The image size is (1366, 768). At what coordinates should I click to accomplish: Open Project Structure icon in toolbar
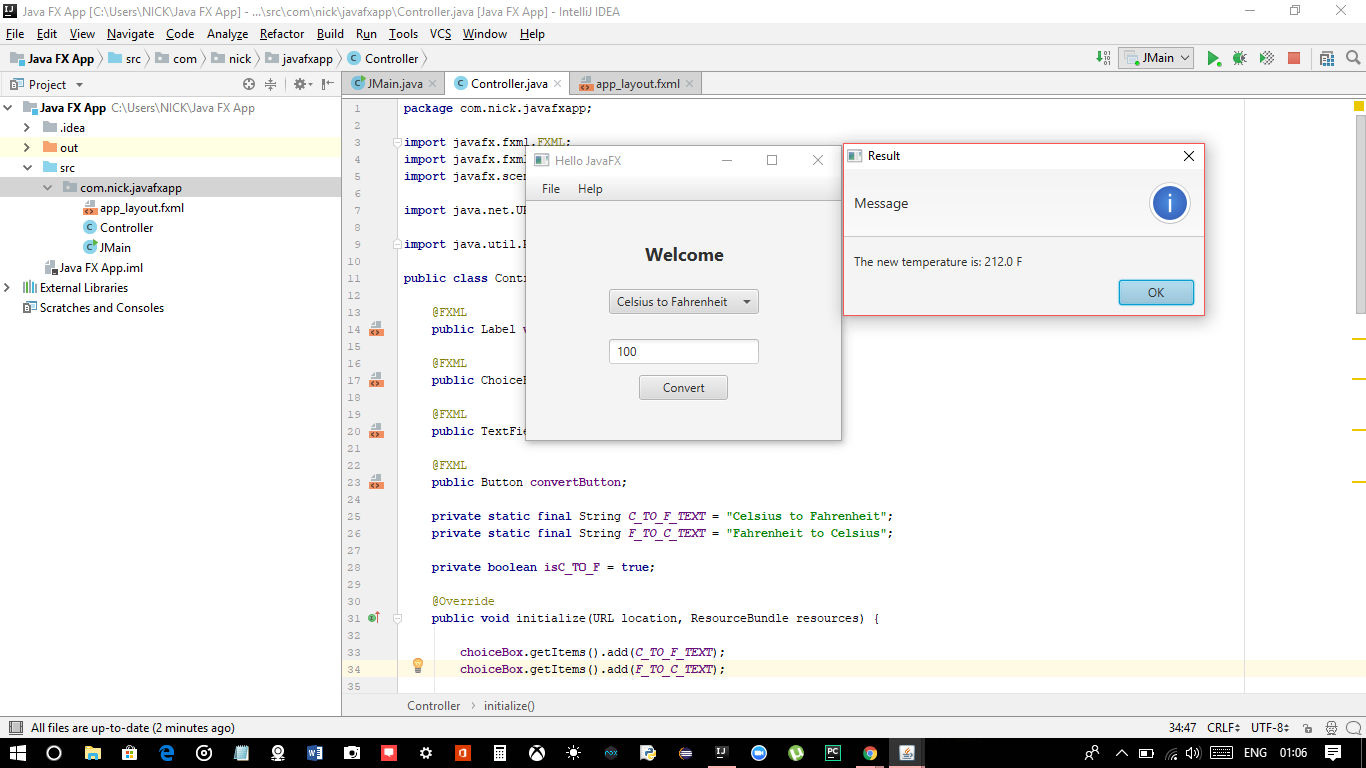[1327, 58]
